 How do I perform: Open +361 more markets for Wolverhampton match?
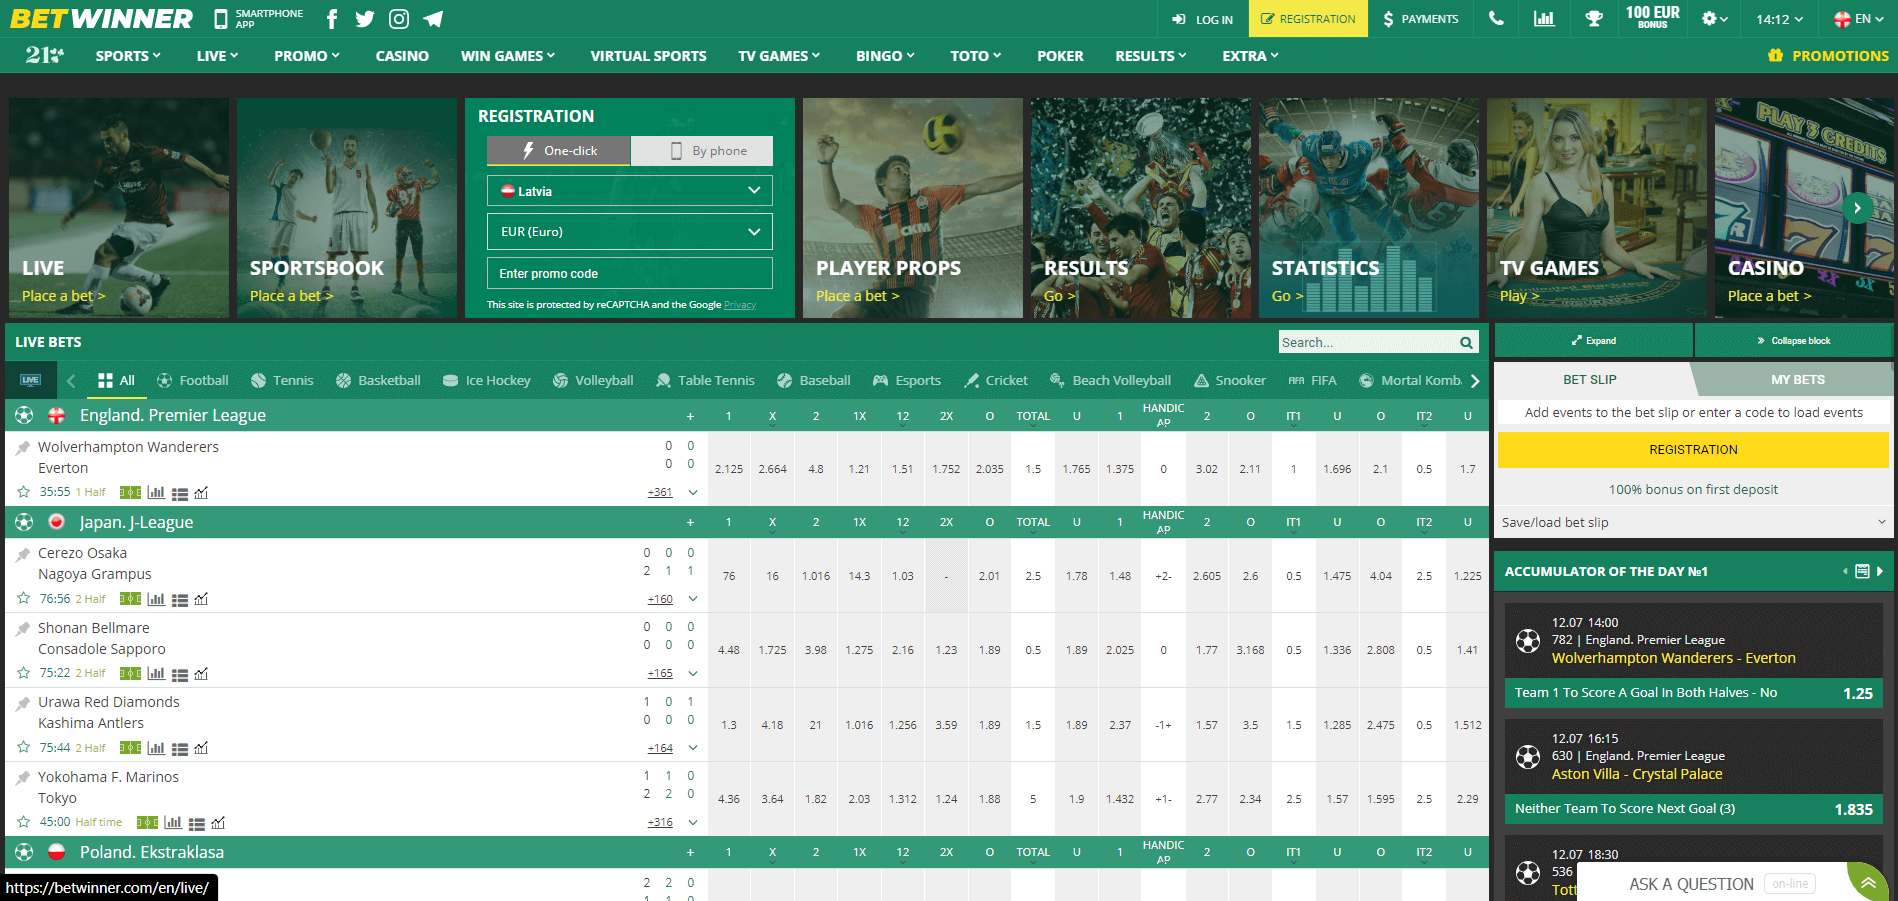click(x=660, y=493)
